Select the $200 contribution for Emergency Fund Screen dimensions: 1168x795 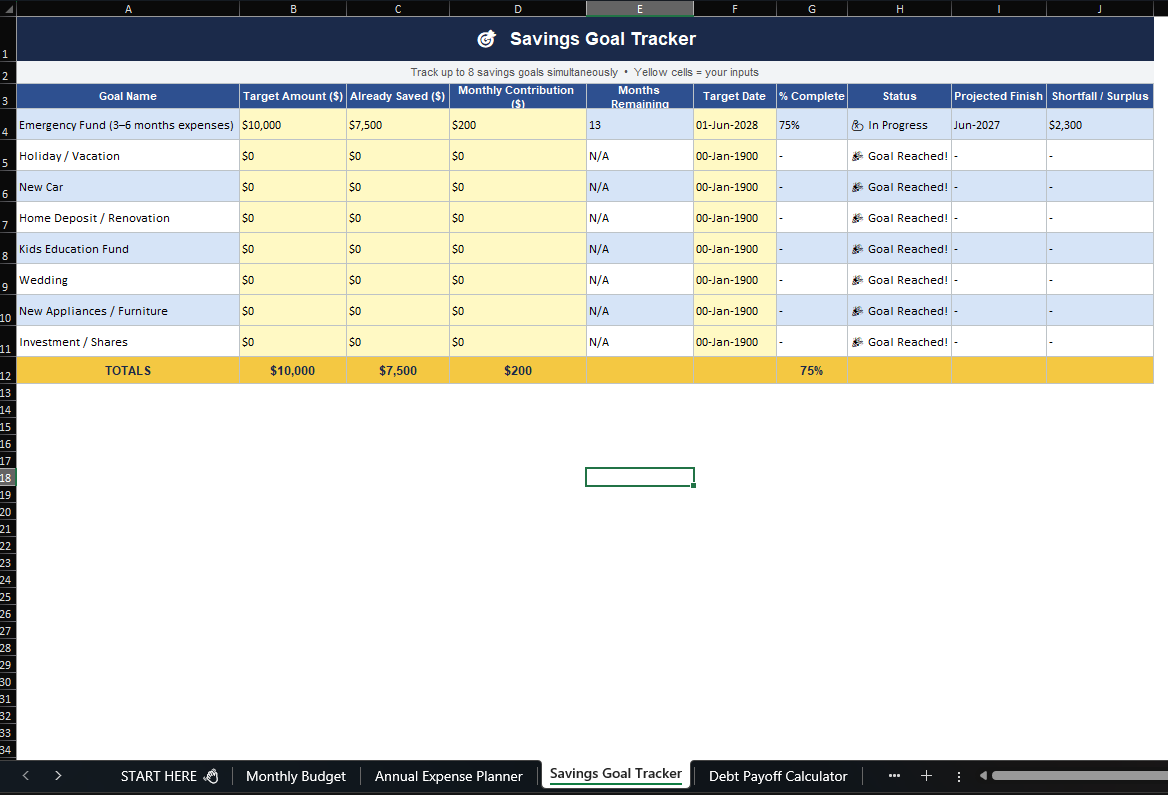[518, 125]
